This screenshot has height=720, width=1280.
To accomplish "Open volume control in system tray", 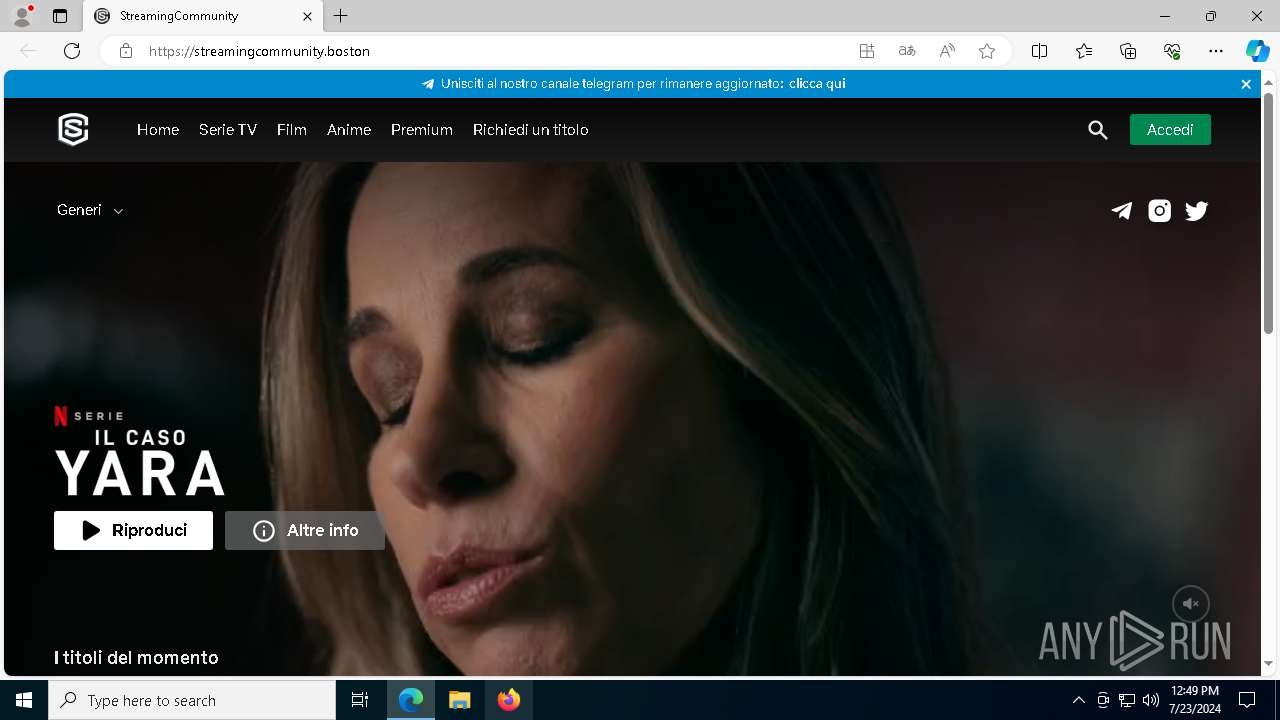I will (1151, 700).
